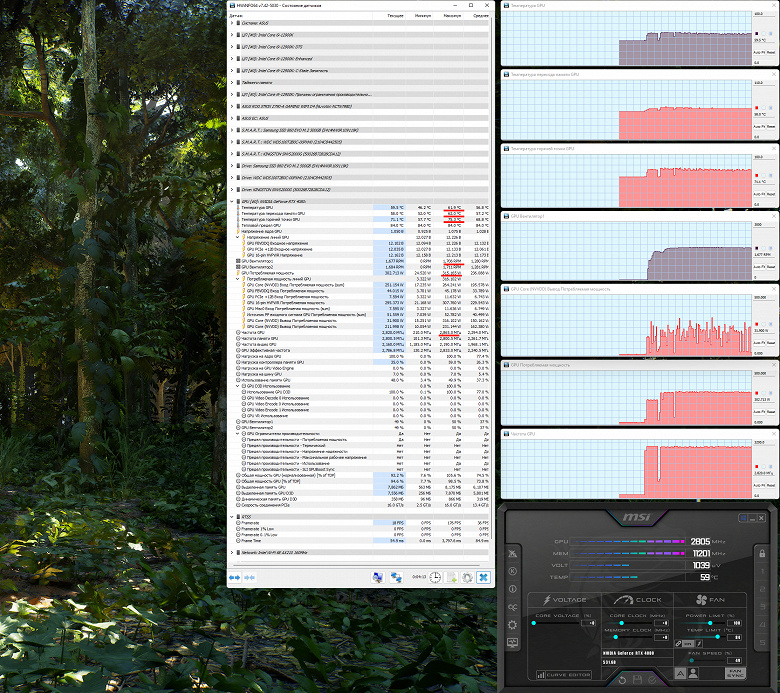Click the Afterburner reset-to-defaults arrow icon
This screenshot has height=693, width=780.
pyautogui.click(x=622, y=680)
